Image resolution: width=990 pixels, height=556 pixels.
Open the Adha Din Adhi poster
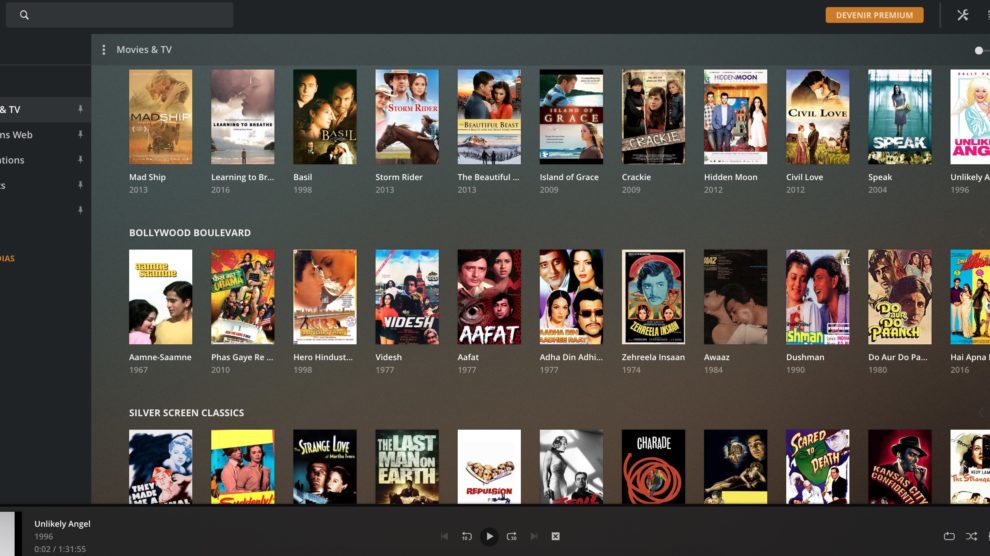pyautogui.click(x=571, y=297)
